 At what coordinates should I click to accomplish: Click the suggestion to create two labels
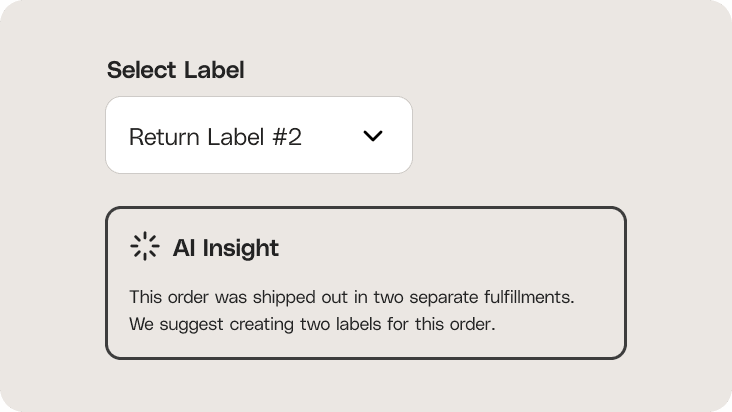point(312,324)
